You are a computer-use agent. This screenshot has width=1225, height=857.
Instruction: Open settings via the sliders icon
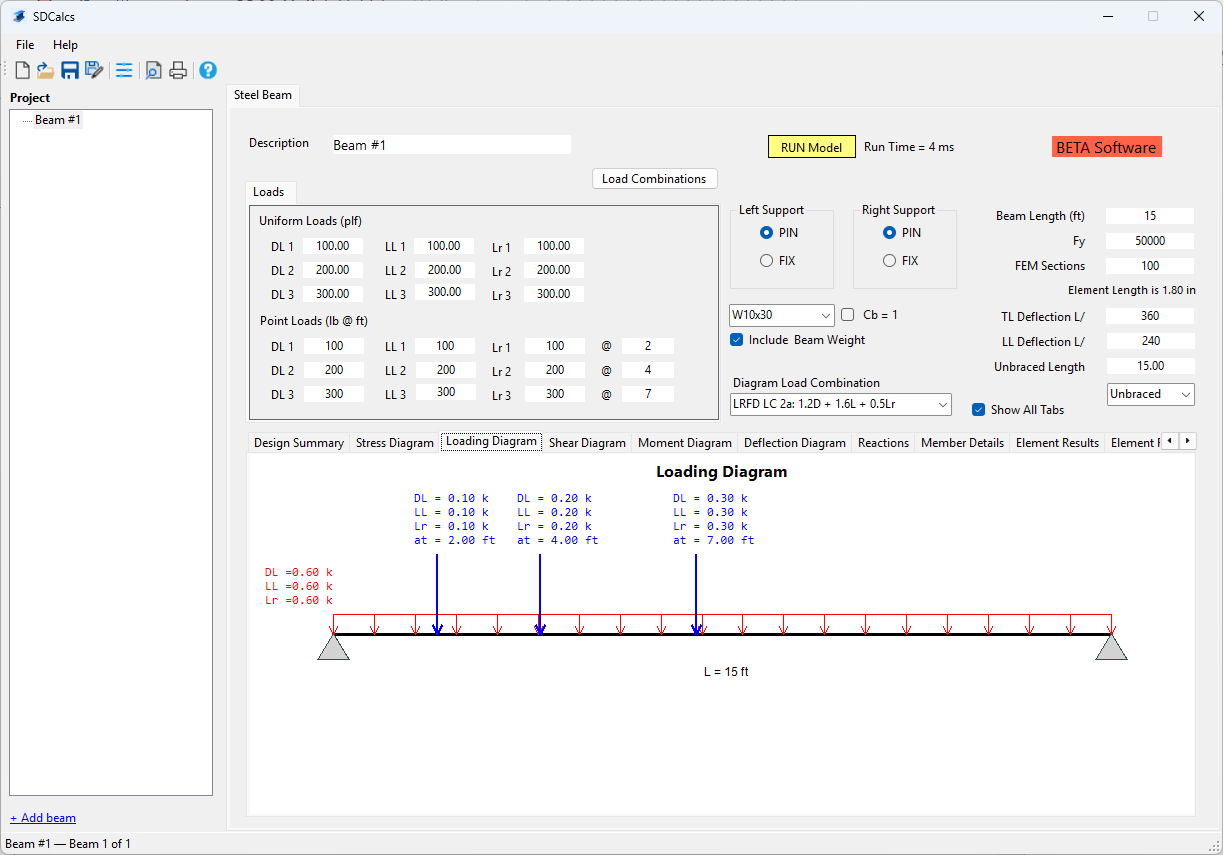pos(124,70)
